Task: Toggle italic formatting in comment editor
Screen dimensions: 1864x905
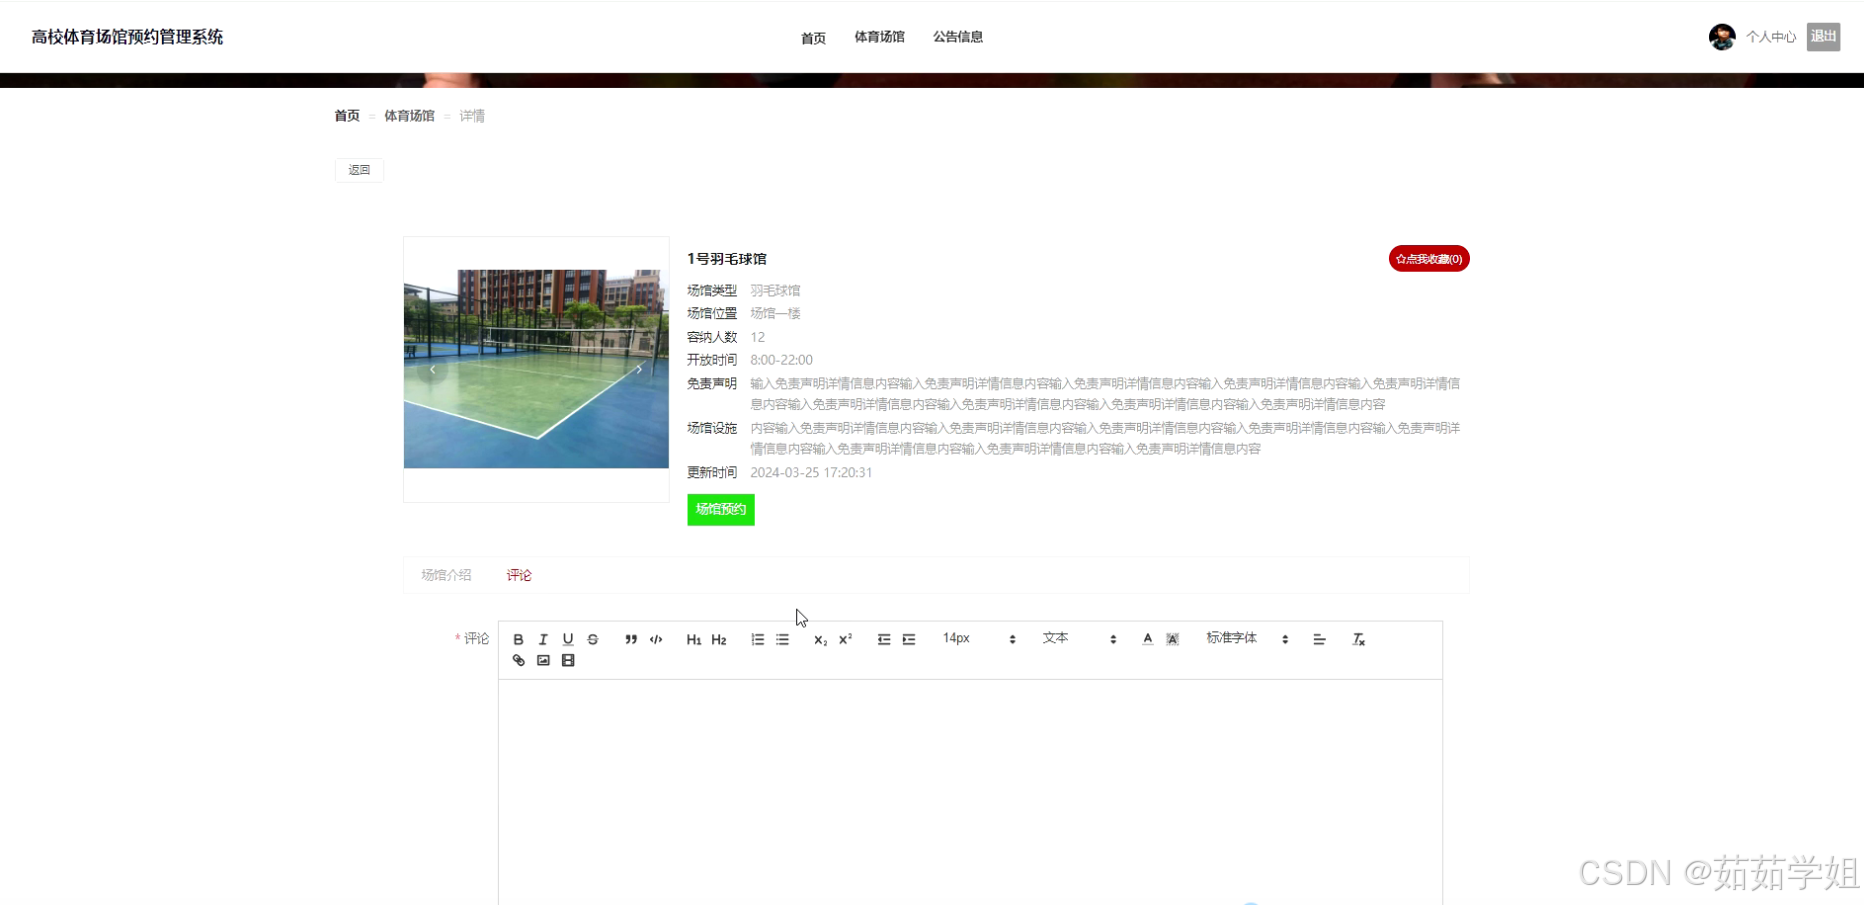Action: (x=543, y=639)
